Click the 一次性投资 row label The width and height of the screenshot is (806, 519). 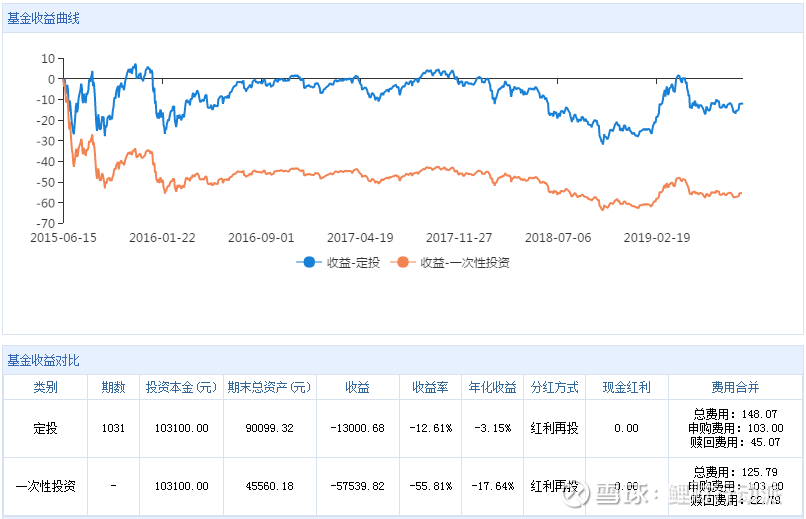click(45, 486)
